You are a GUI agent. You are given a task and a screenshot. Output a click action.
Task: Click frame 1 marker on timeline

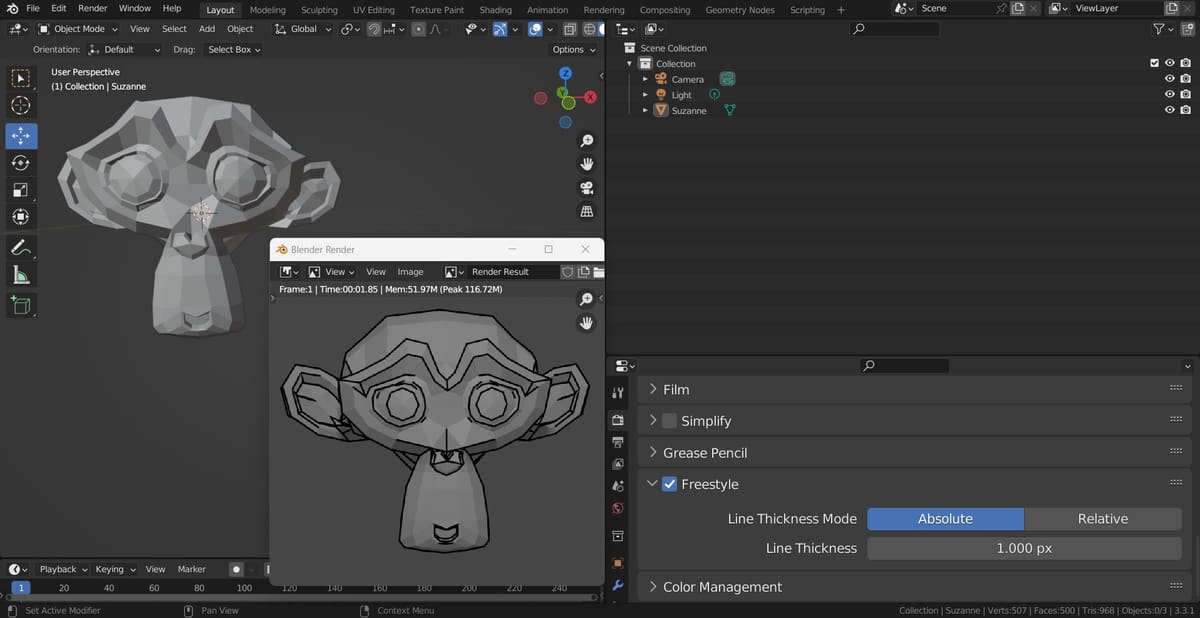[x=21, y=588]
